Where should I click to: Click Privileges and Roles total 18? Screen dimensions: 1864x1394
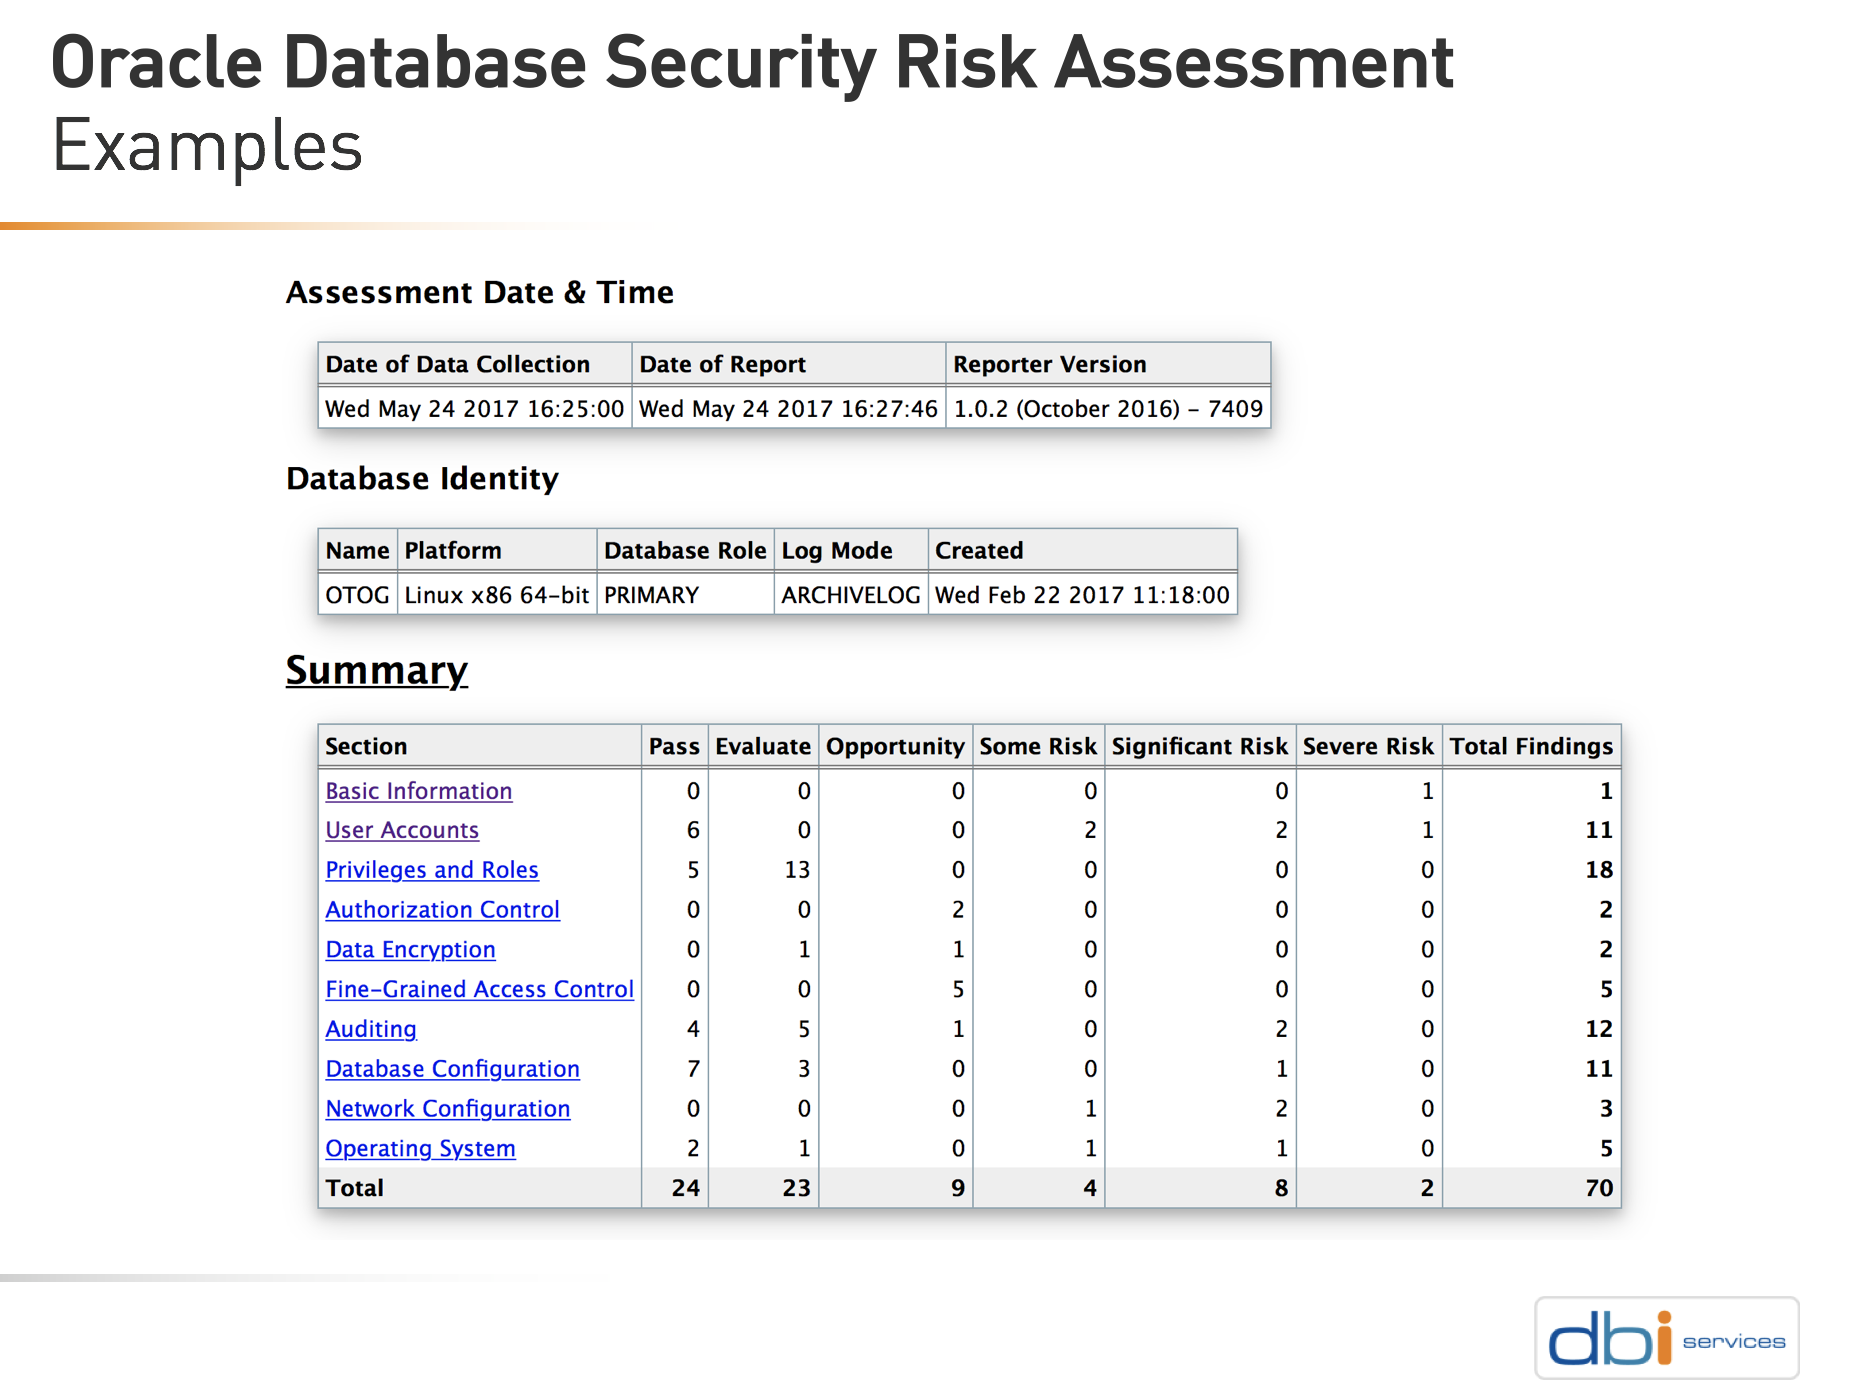pyautogui.click(x=1599, y=870)
